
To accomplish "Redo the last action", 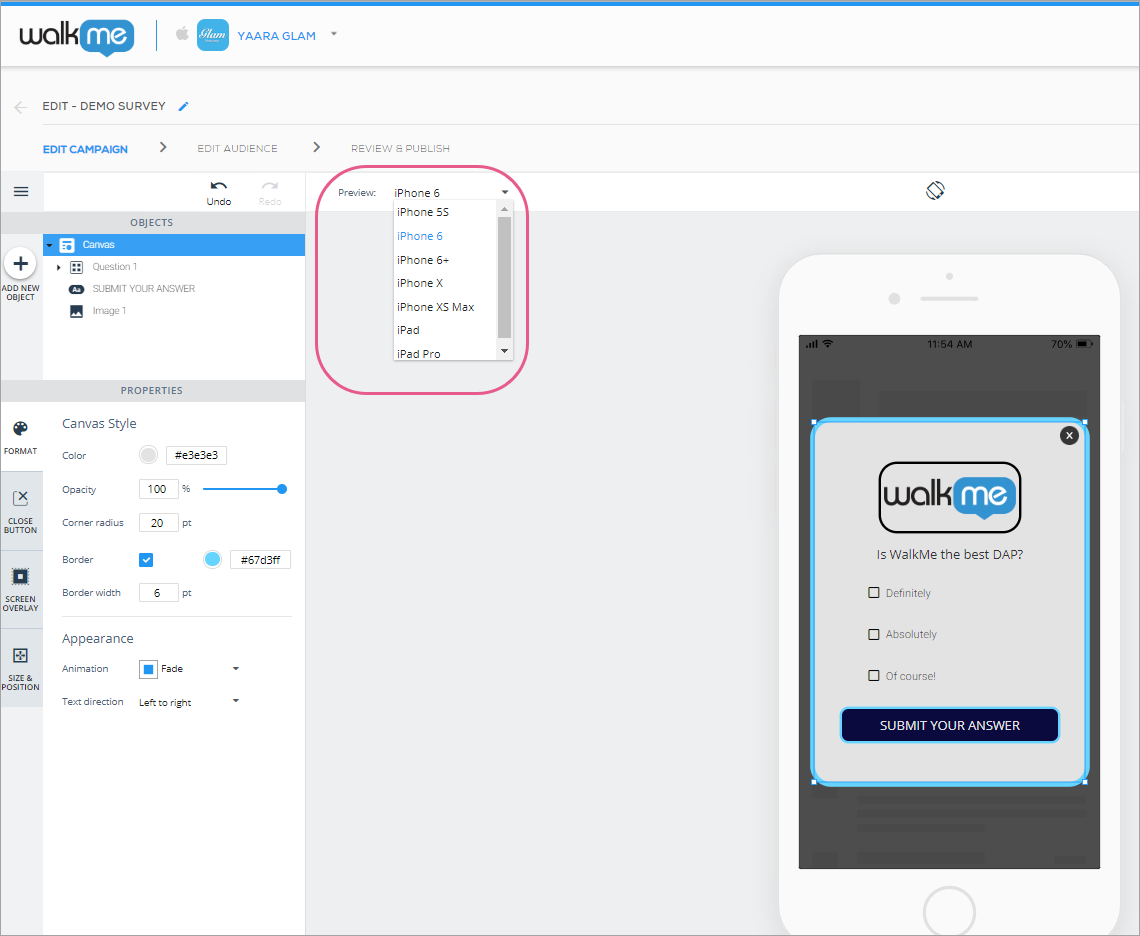I will tap(270, 193).
